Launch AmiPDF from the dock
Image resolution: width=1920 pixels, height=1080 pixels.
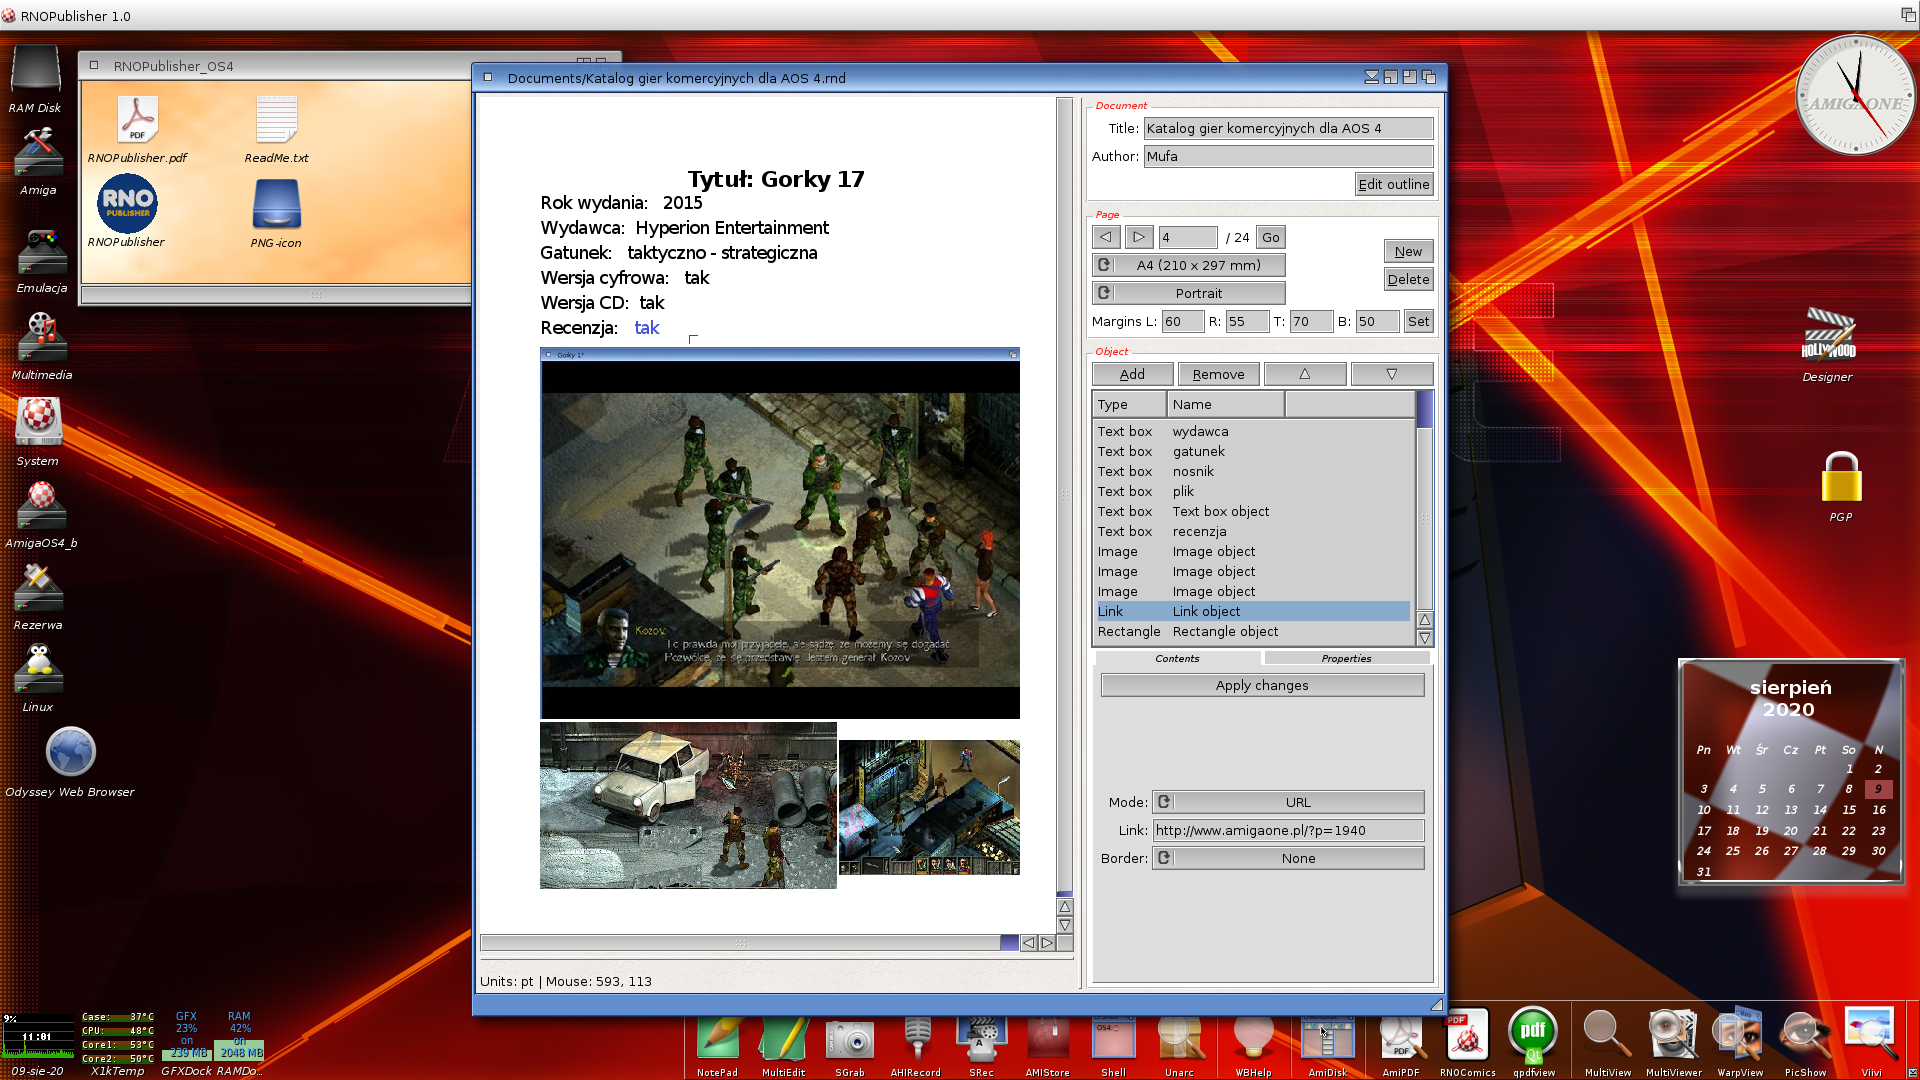[1401, 1038]
